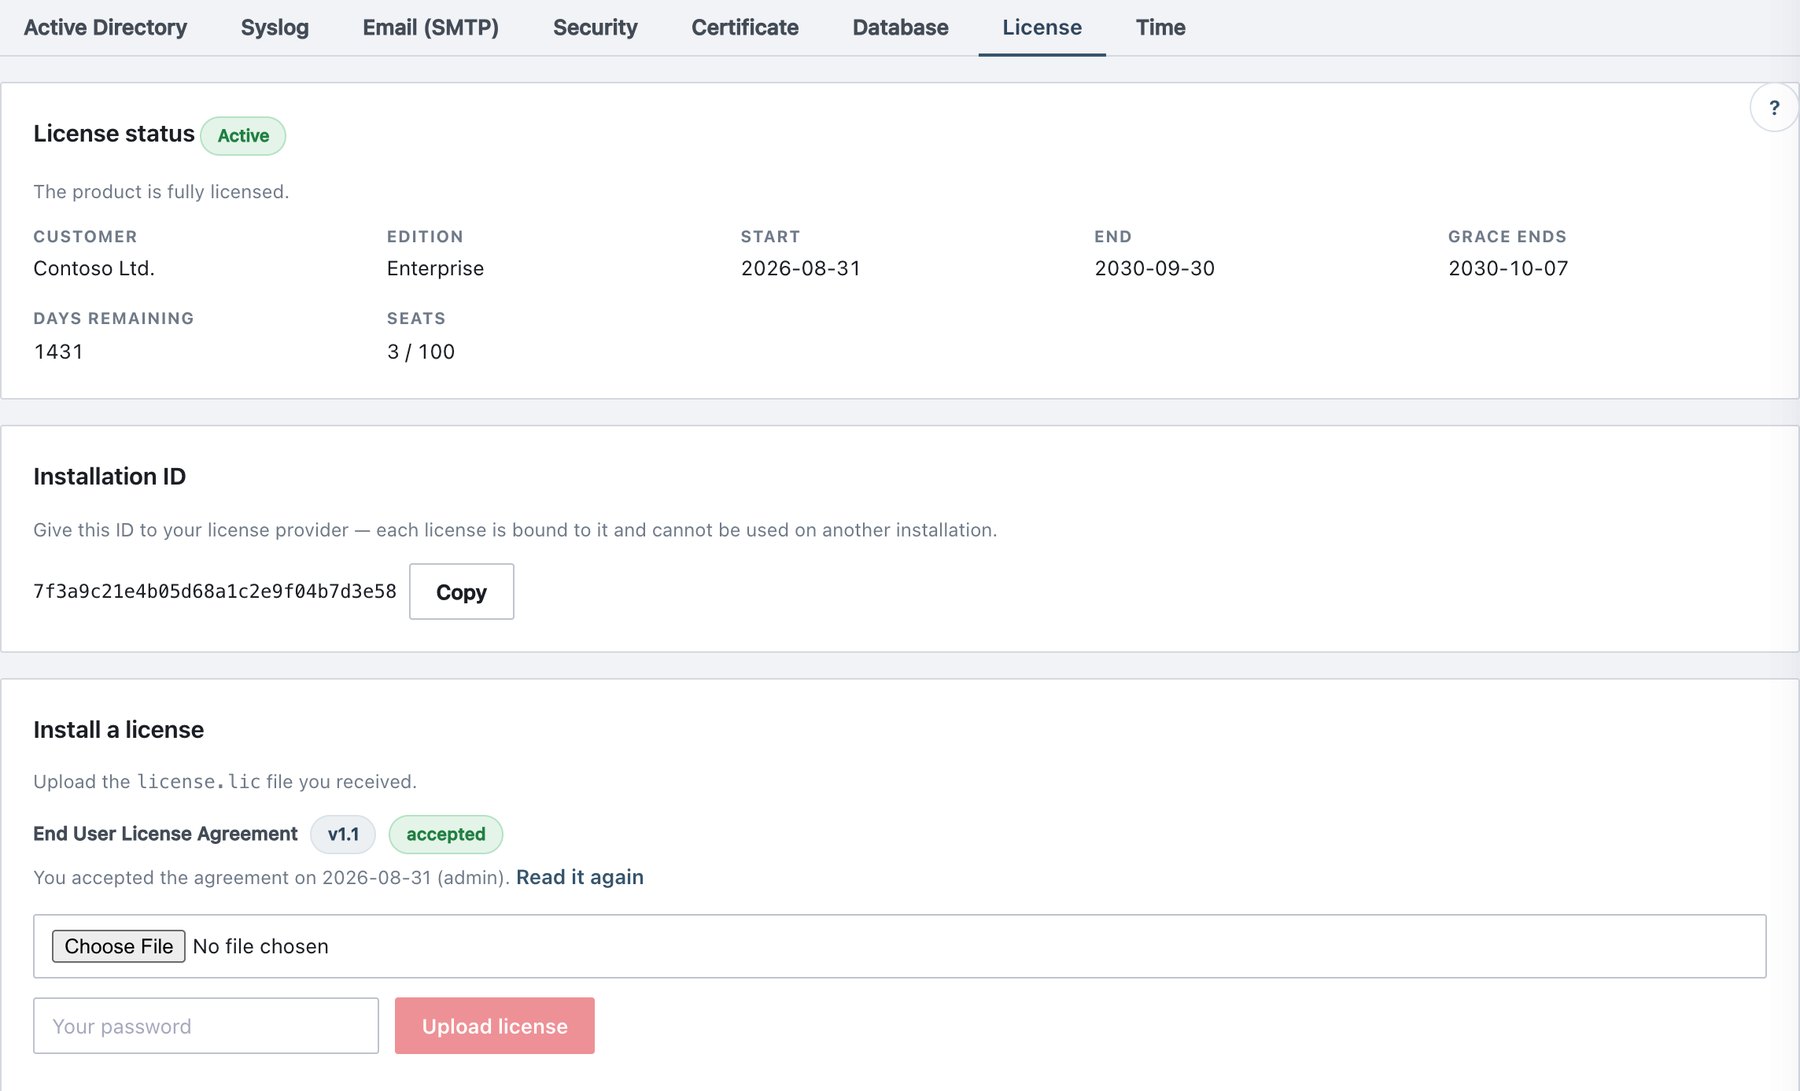
Task: Go to the Email (SMTP) tab
Action: (x=431, y=28)
